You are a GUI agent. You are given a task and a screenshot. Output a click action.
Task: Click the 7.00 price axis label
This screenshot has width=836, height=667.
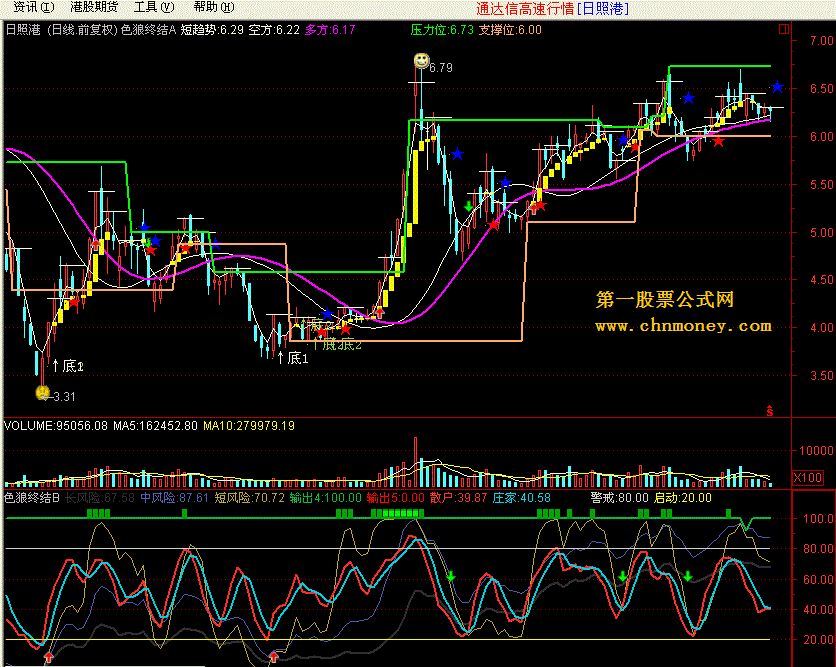point(822,41)
